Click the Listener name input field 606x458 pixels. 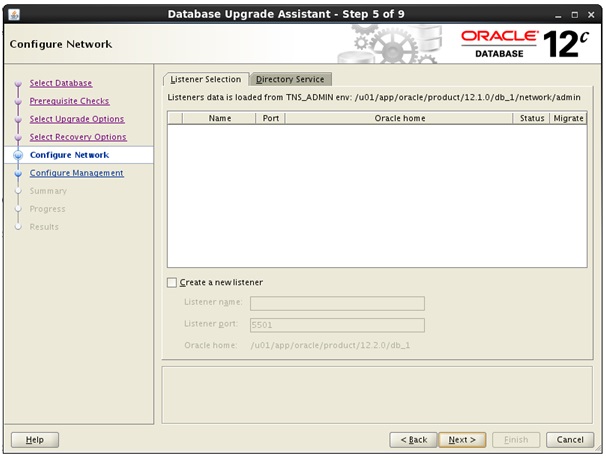[x=337, y=304]
